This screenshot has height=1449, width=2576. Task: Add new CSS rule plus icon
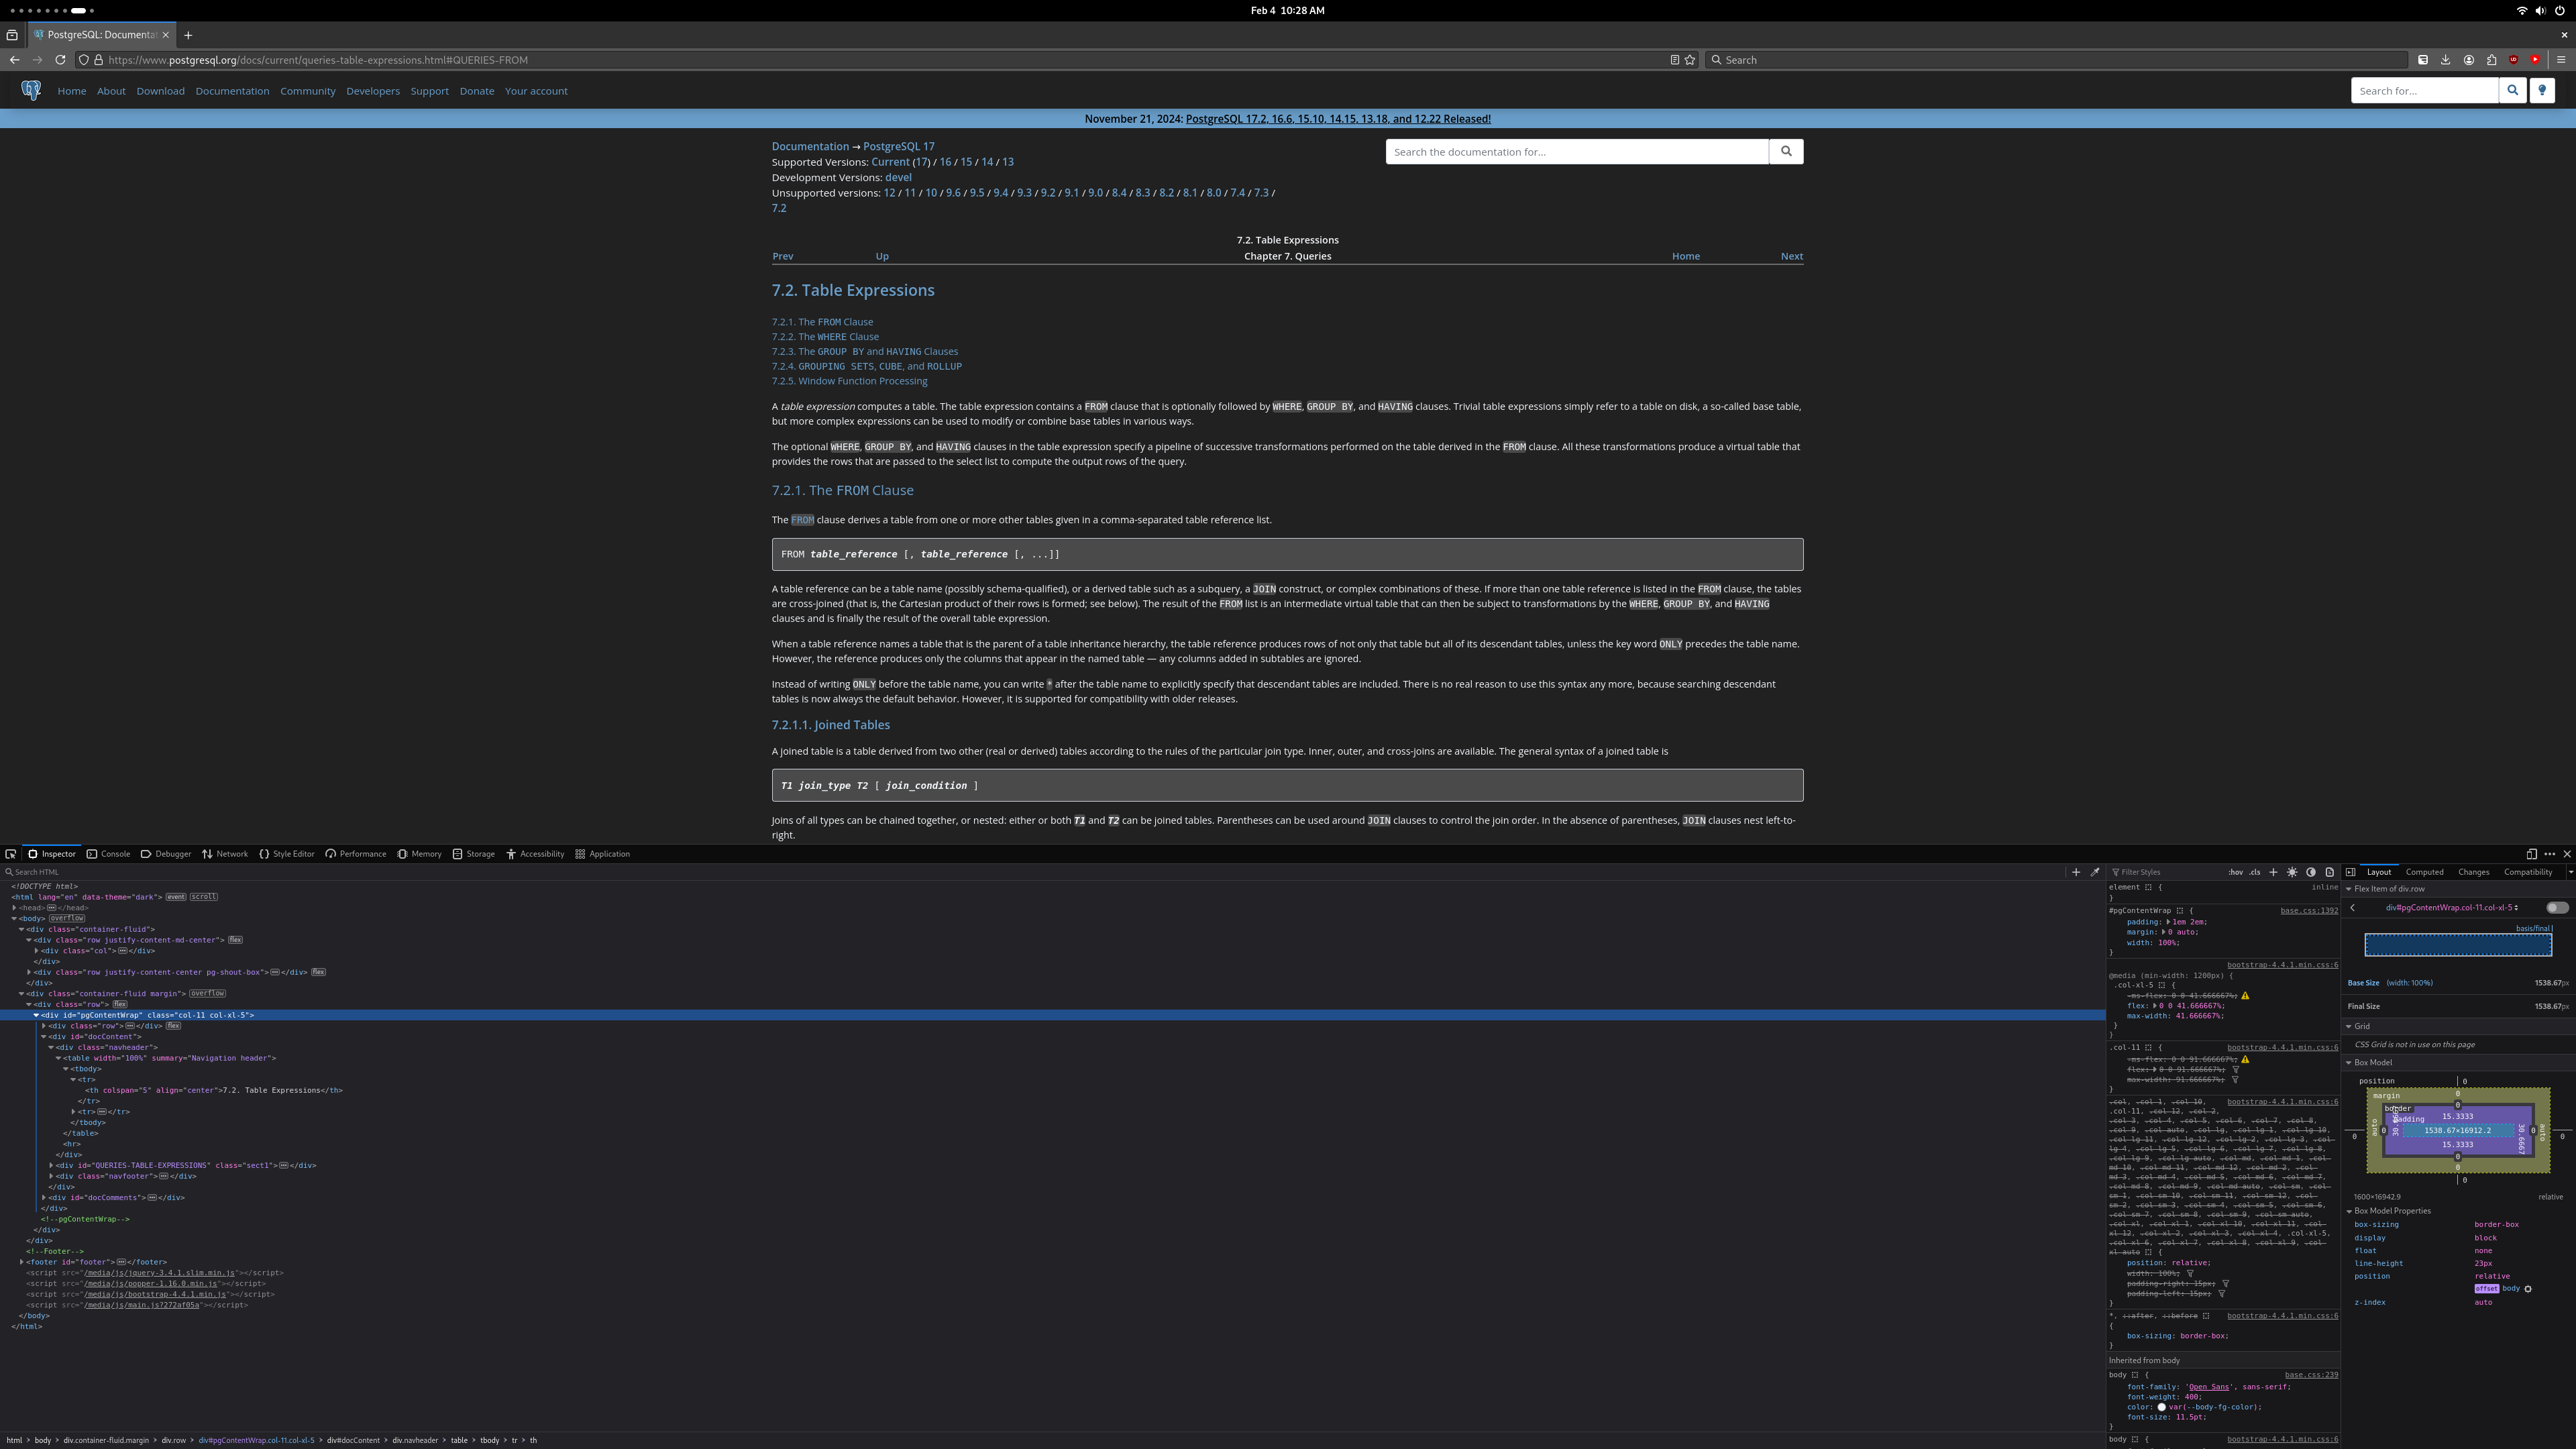click(2273, 872)
